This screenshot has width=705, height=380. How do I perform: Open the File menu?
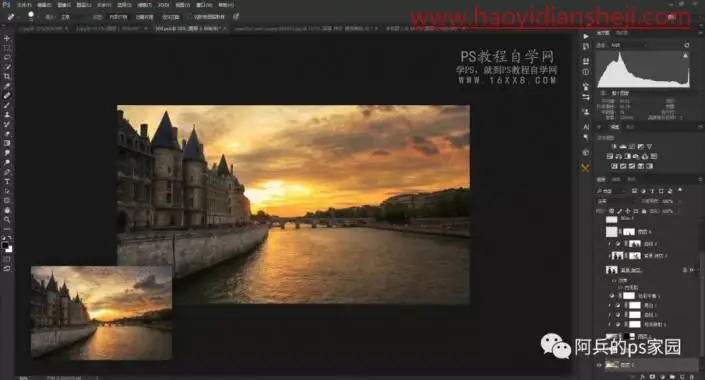pyautogui.click(x=24, y=5)
